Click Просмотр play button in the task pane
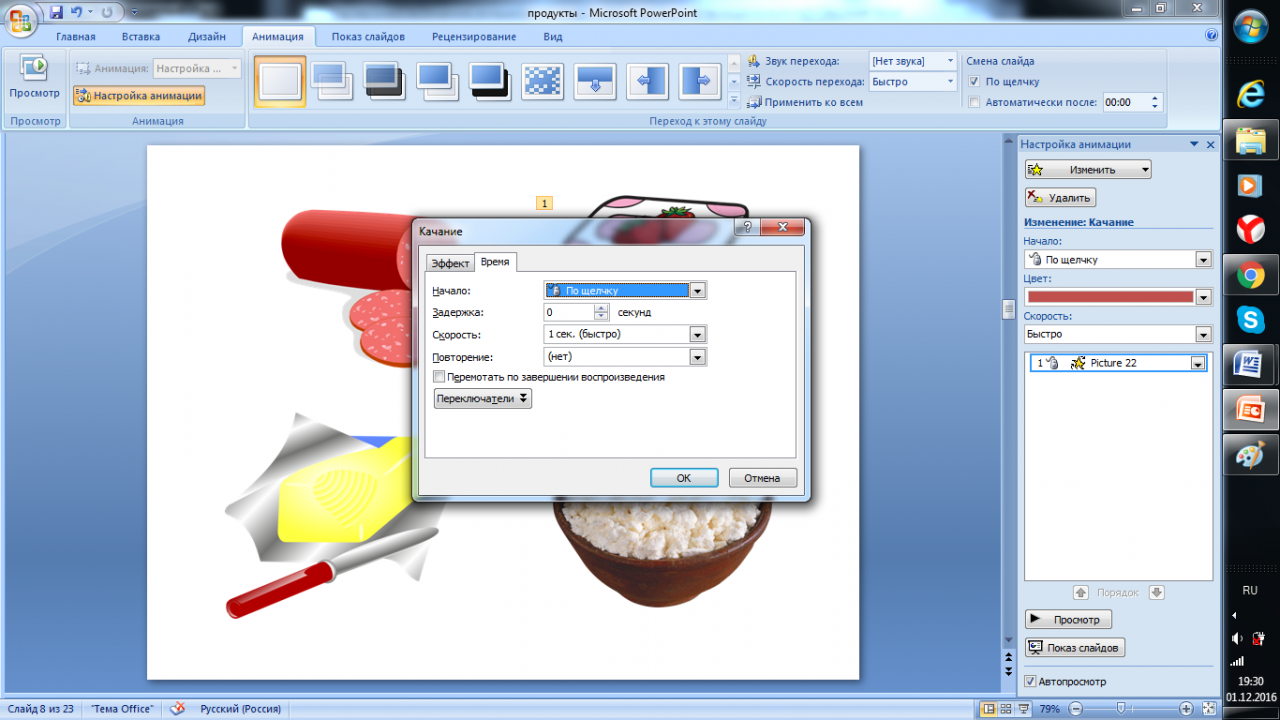Screen dimensions: 1280x720 (x=1068, y=620)
